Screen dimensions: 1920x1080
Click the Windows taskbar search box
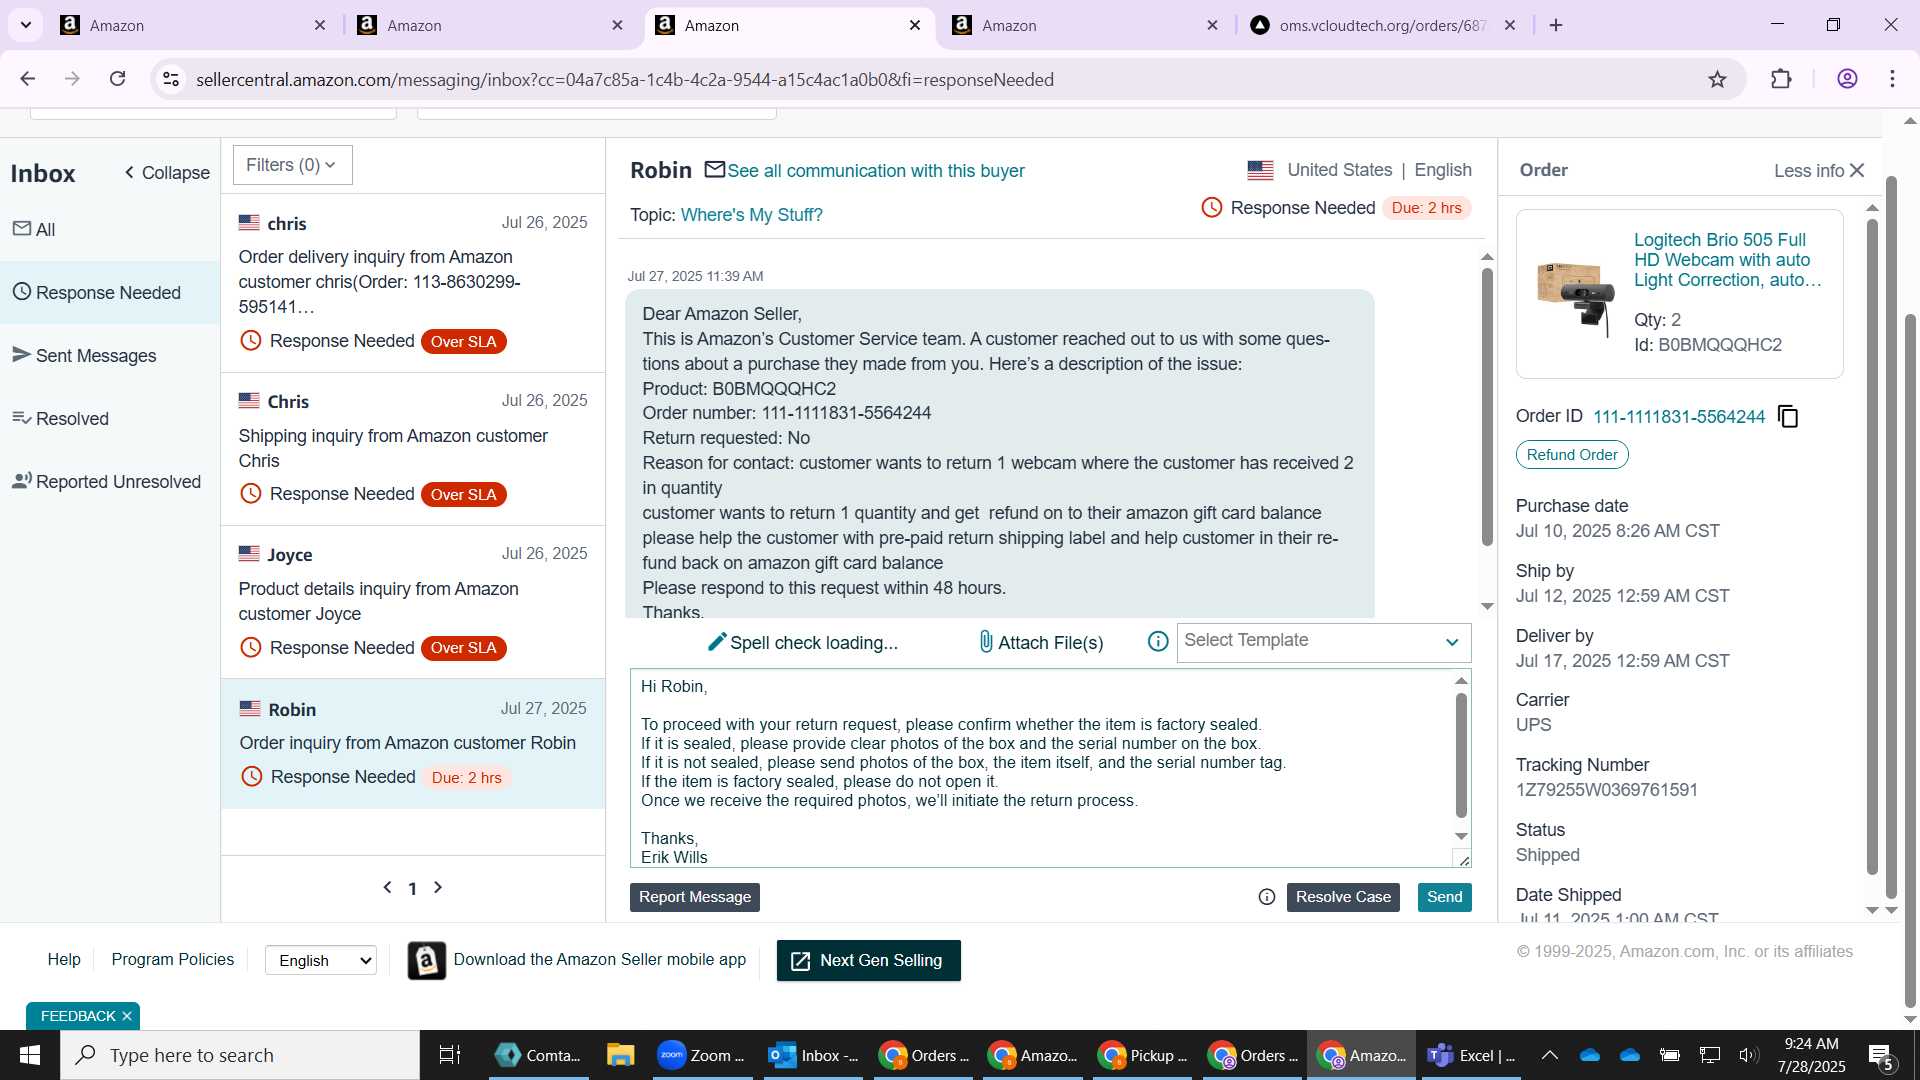(x=240, y=1055)
